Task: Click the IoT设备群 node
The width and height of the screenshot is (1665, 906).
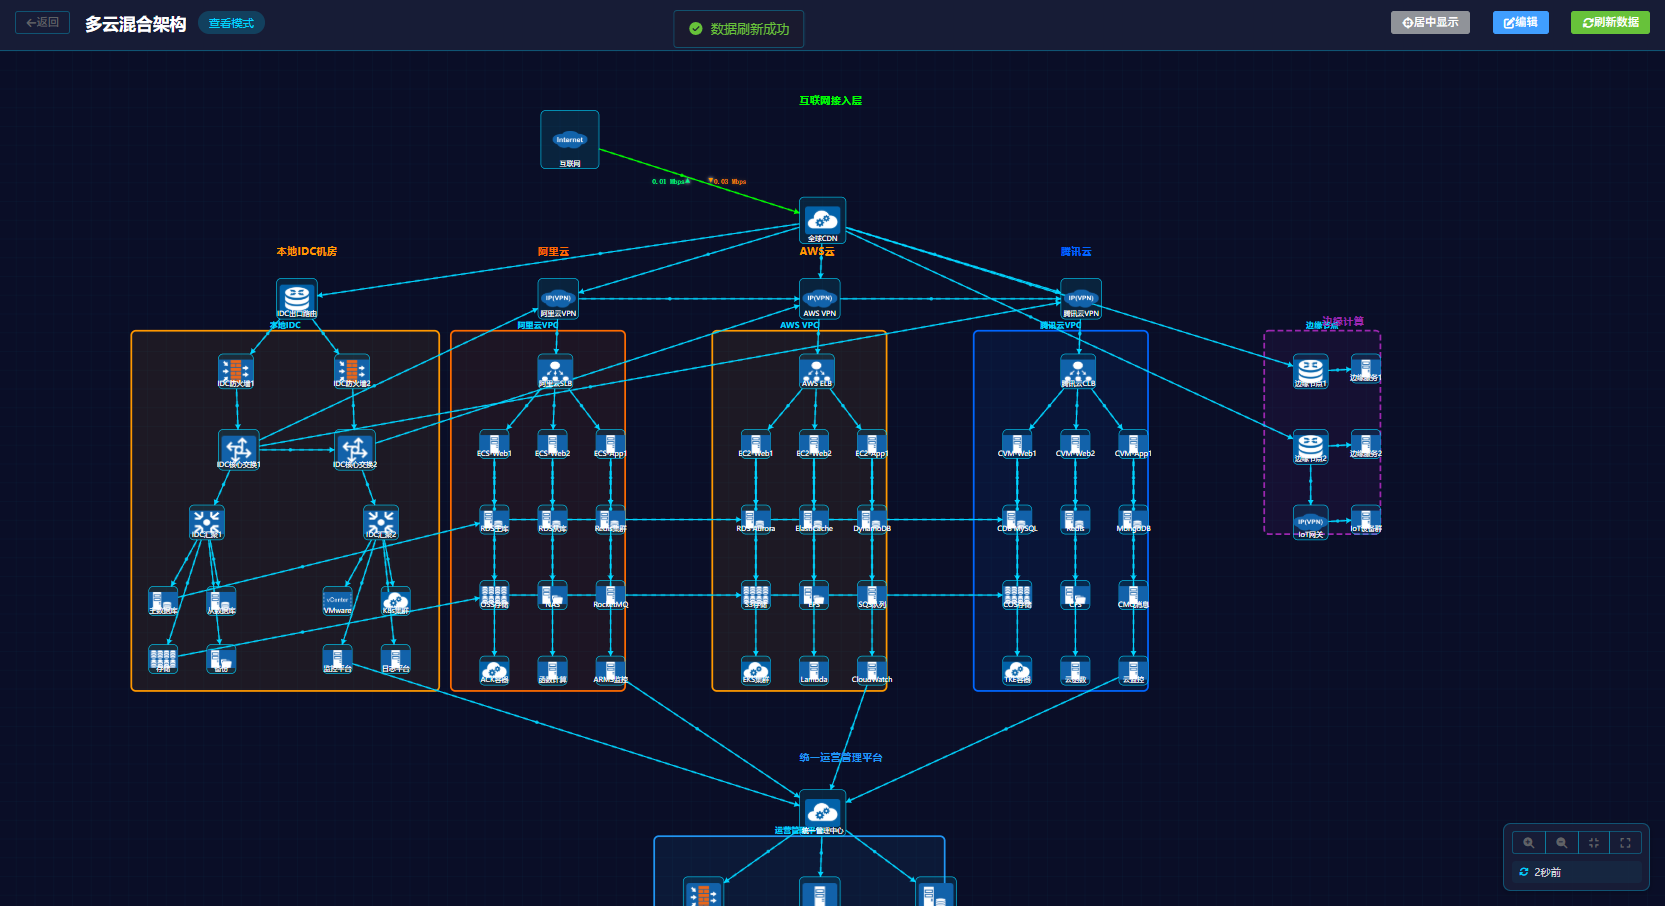Action: click(1366, 520)
